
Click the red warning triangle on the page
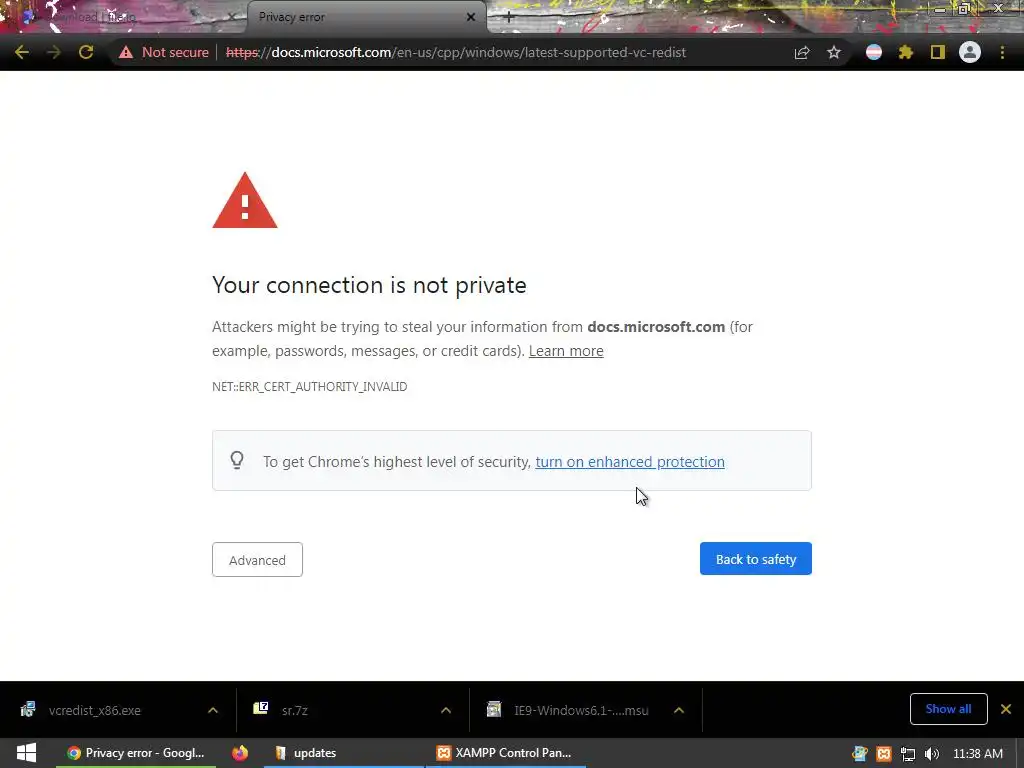coord(245,200)
